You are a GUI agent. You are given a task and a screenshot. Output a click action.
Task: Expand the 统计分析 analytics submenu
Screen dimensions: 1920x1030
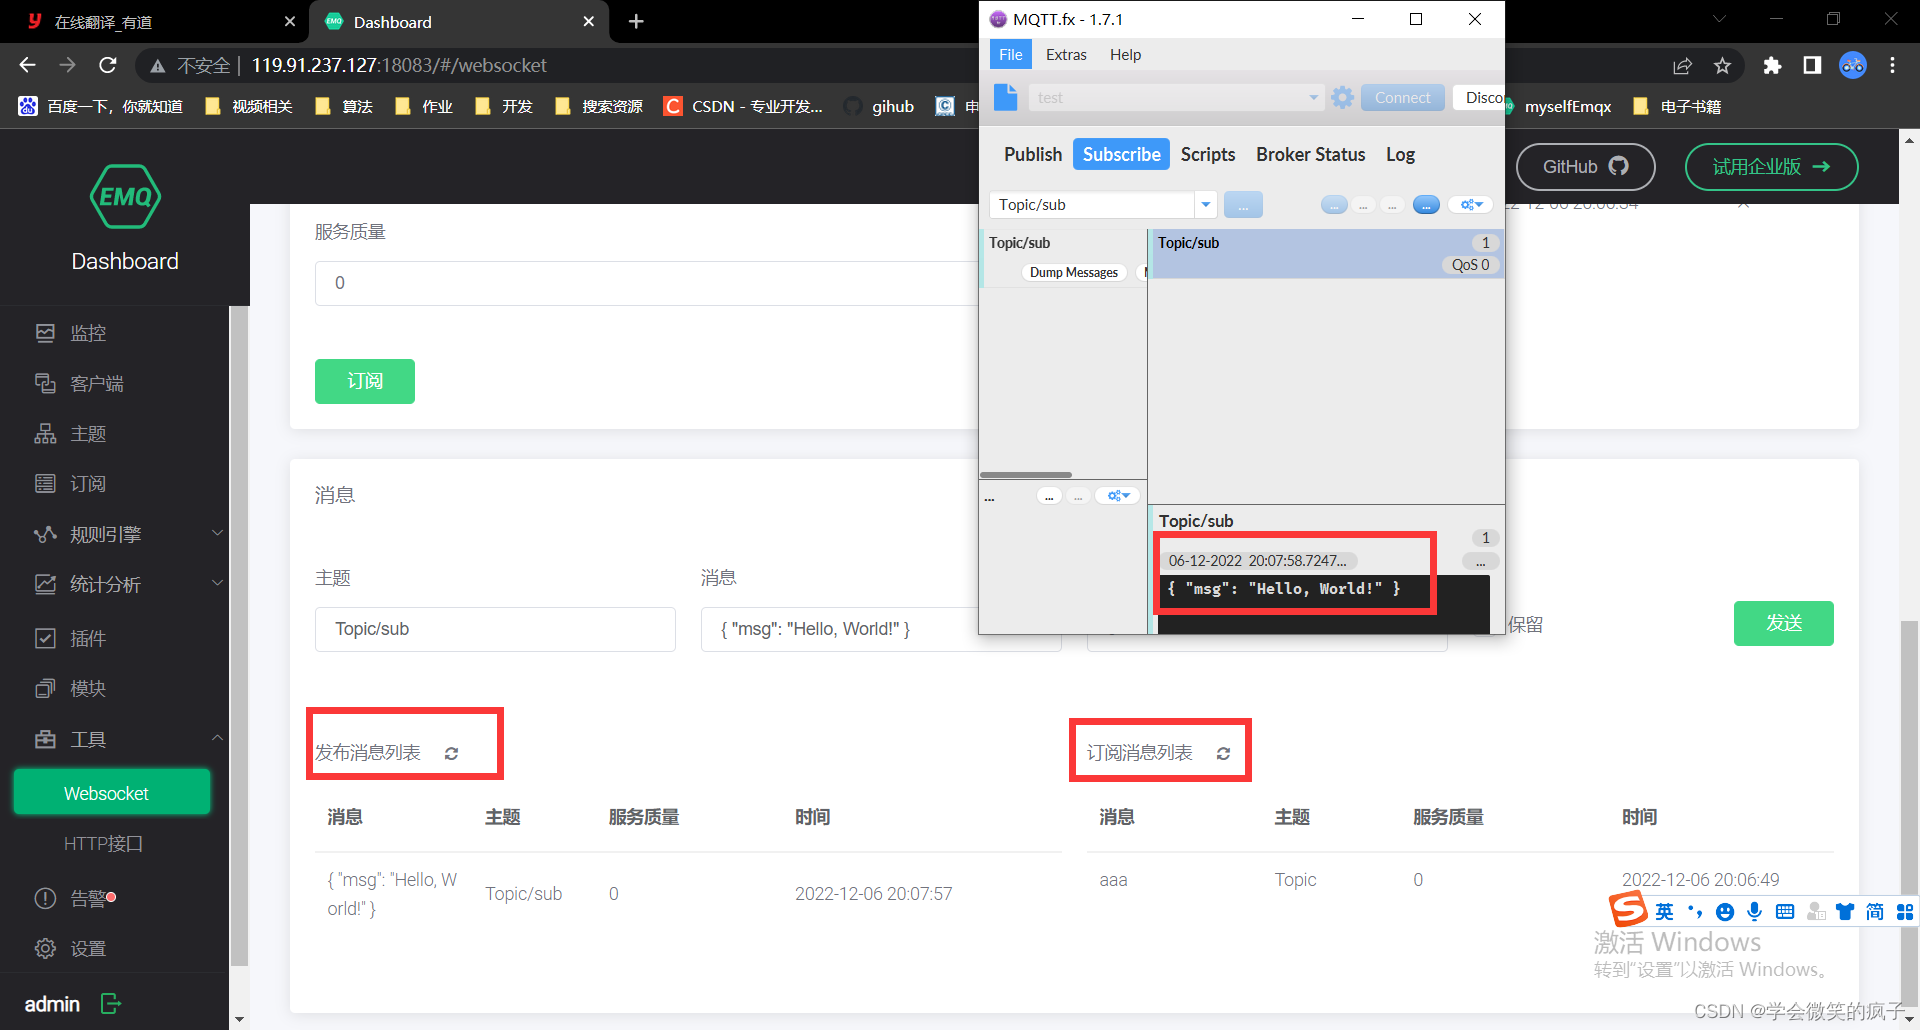point(217,583)
